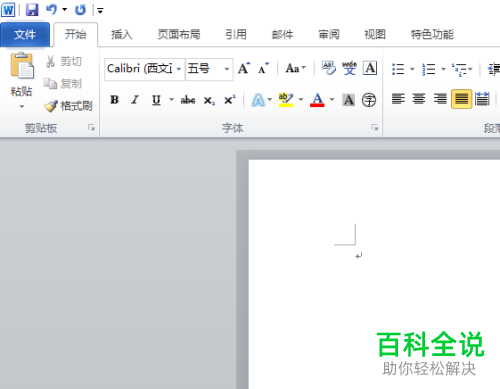Open highlight color dropdown arrow
The height and width of the screenshot is (389, 500).
[301, 99]
